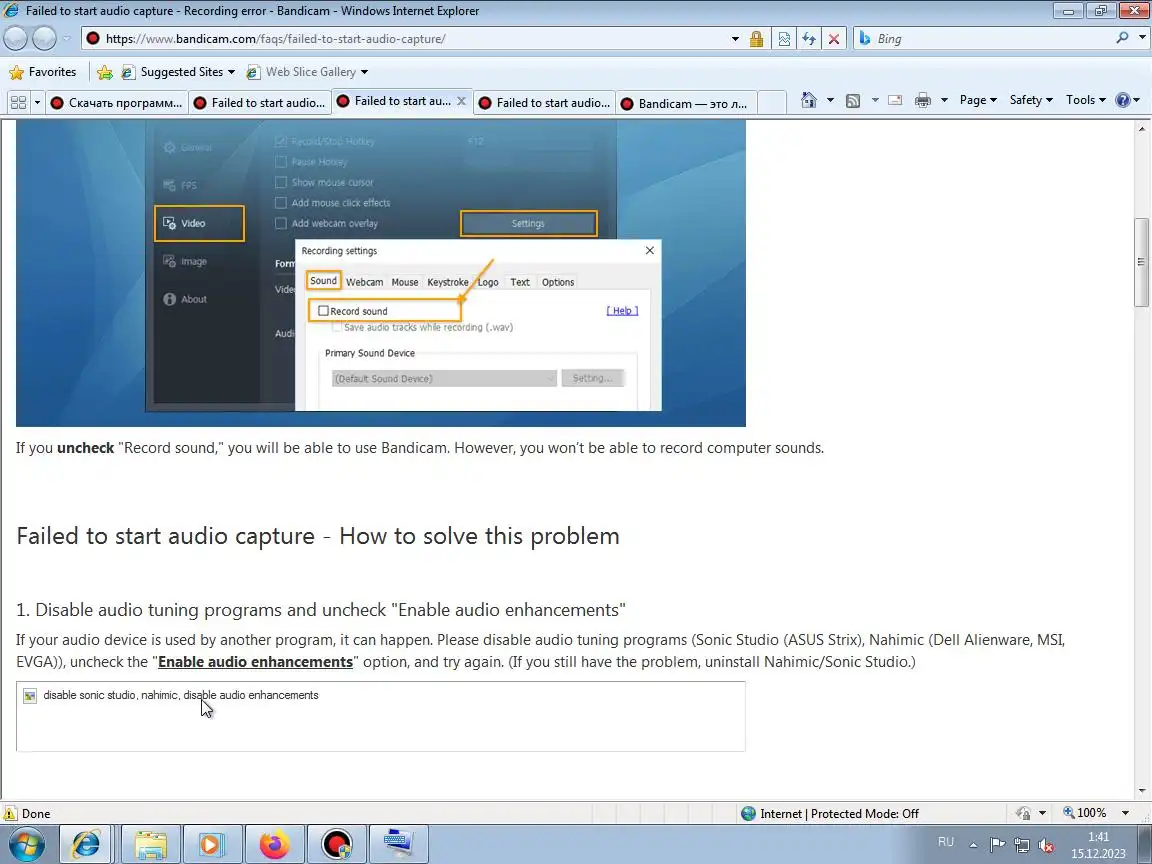
Task: Click the RSS Feeds icon
Action: (x=853, y=101)
